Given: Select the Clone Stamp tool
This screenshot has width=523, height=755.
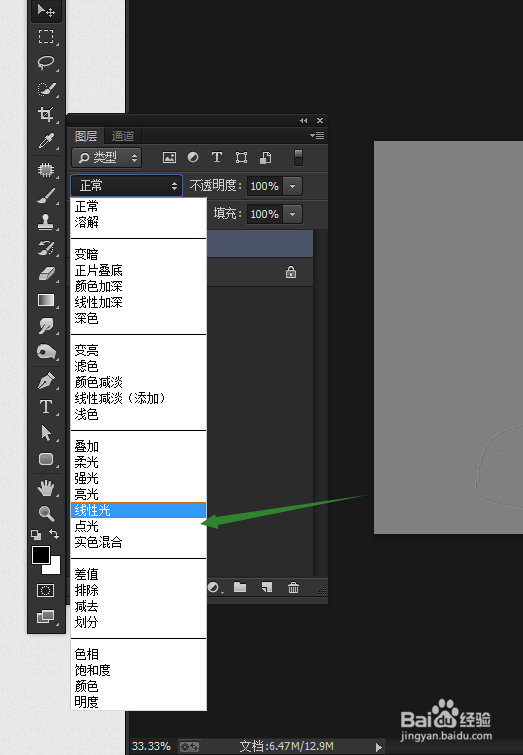Looking at the screenshot, I should pyautogui.click(x=46, y=222).
